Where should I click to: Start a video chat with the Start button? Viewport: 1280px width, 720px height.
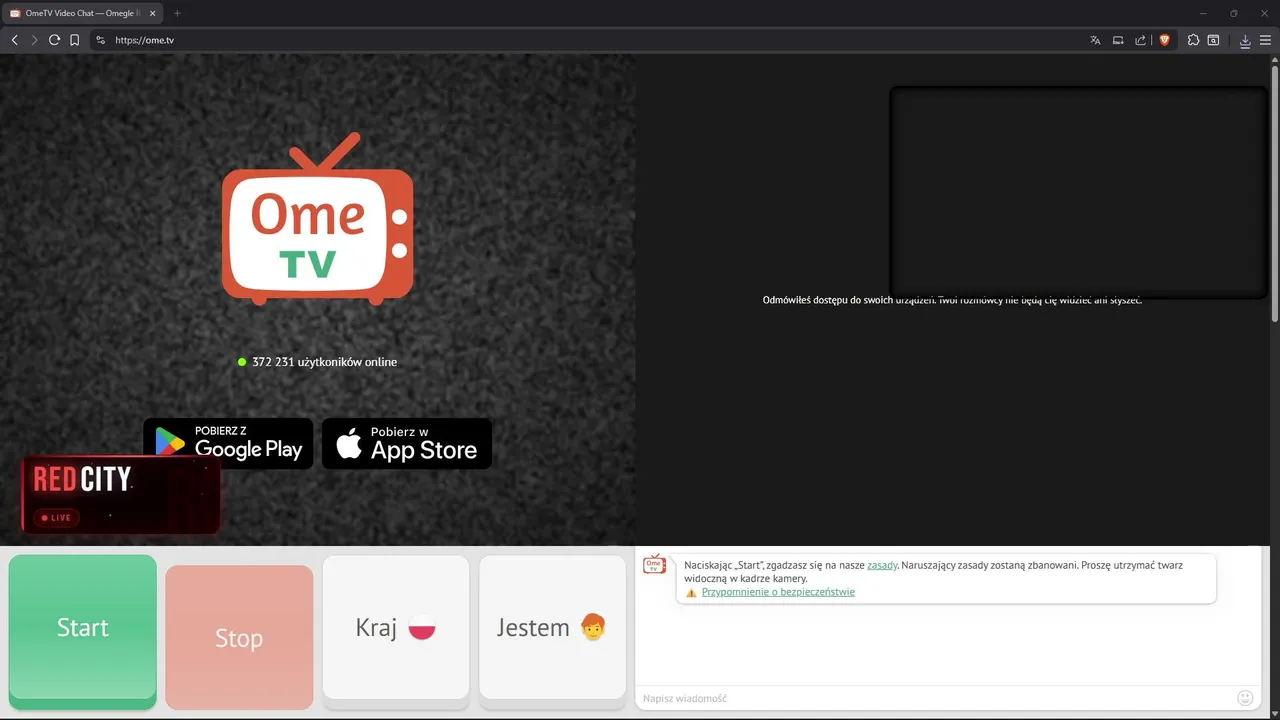pyautogui.click(x=83, y=630)
